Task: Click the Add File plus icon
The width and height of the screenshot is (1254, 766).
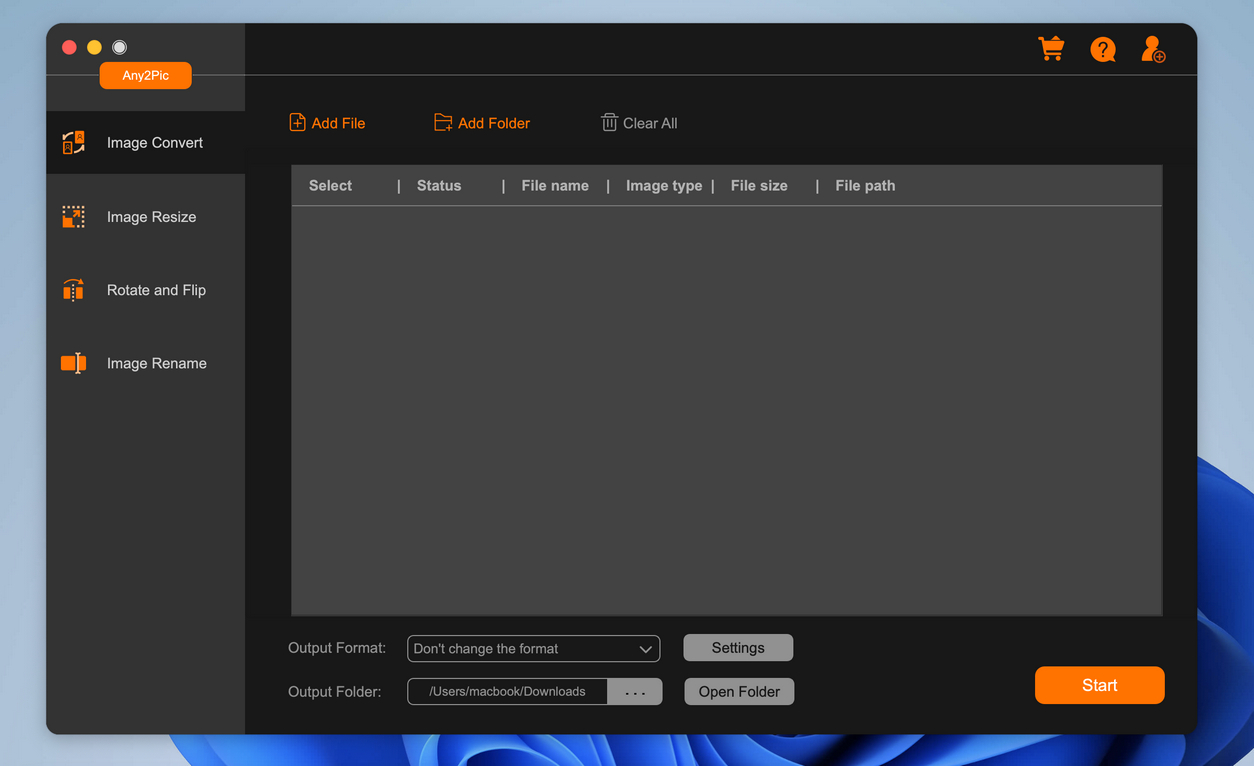Action: [x=296, y=121]
